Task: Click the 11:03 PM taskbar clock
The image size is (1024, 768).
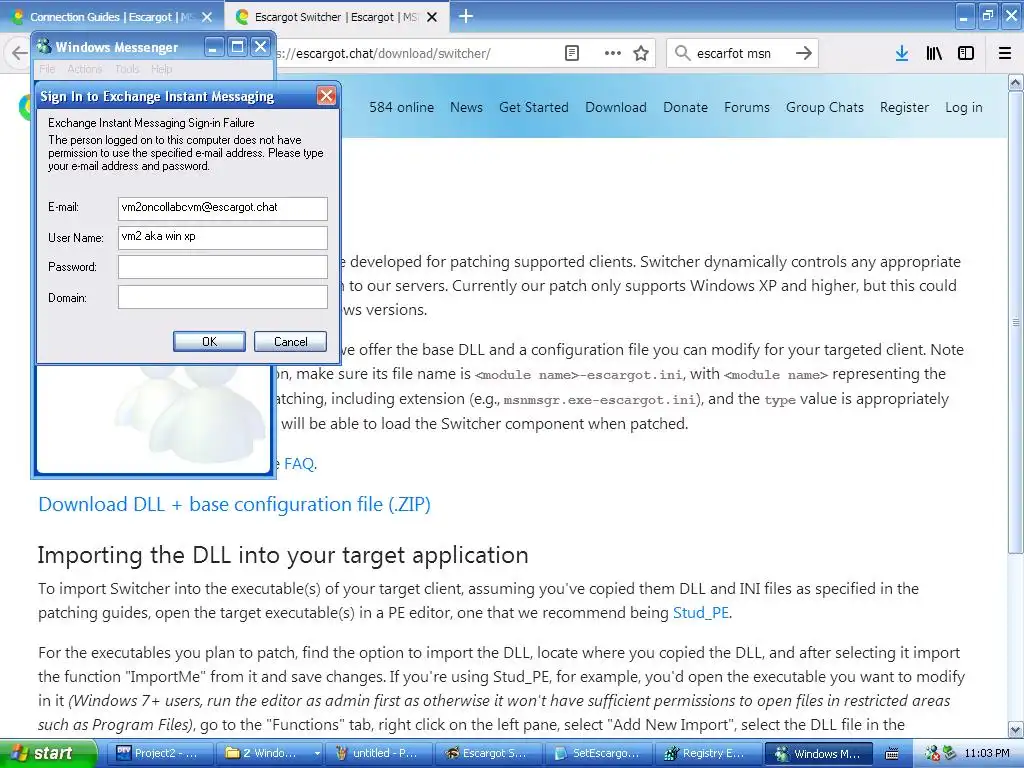Action: point(986,753)
